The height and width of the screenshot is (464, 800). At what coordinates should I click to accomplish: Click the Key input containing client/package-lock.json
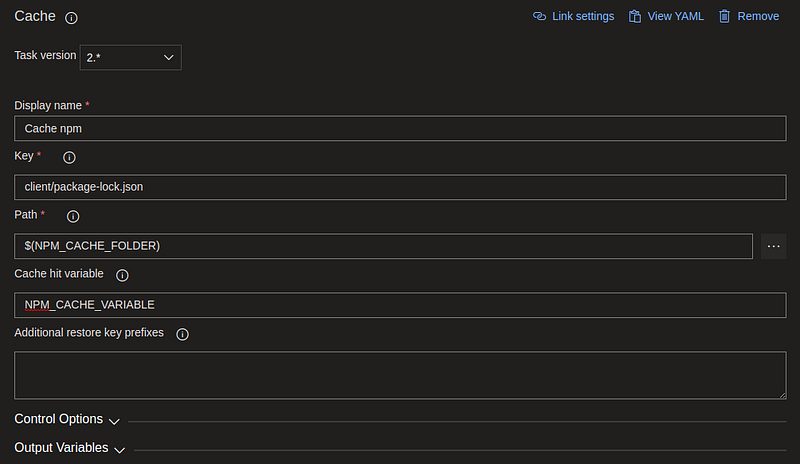coord(400,187)
